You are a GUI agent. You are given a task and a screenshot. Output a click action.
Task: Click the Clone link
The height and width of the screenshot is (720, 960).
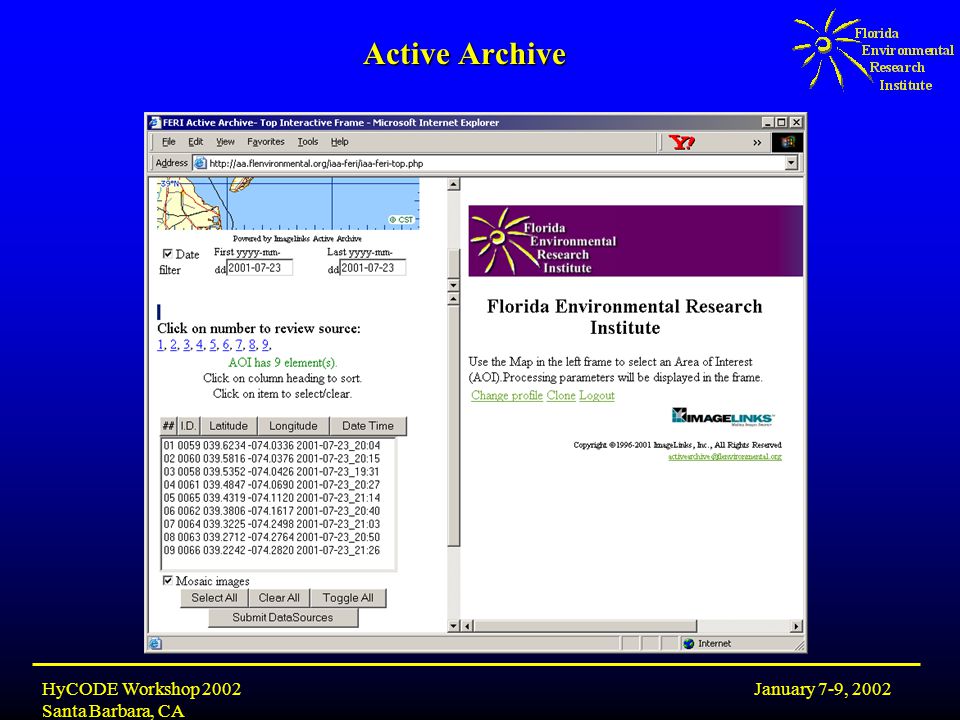[x=561, y=396]
